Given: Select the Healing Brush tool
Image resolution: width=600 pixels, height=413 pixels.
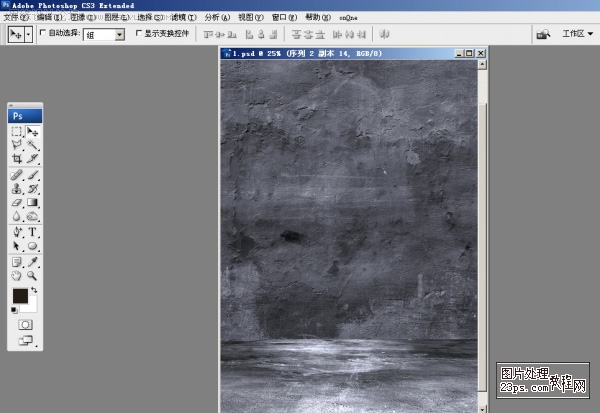Looking at the screenshot, I should click(16, 175).
